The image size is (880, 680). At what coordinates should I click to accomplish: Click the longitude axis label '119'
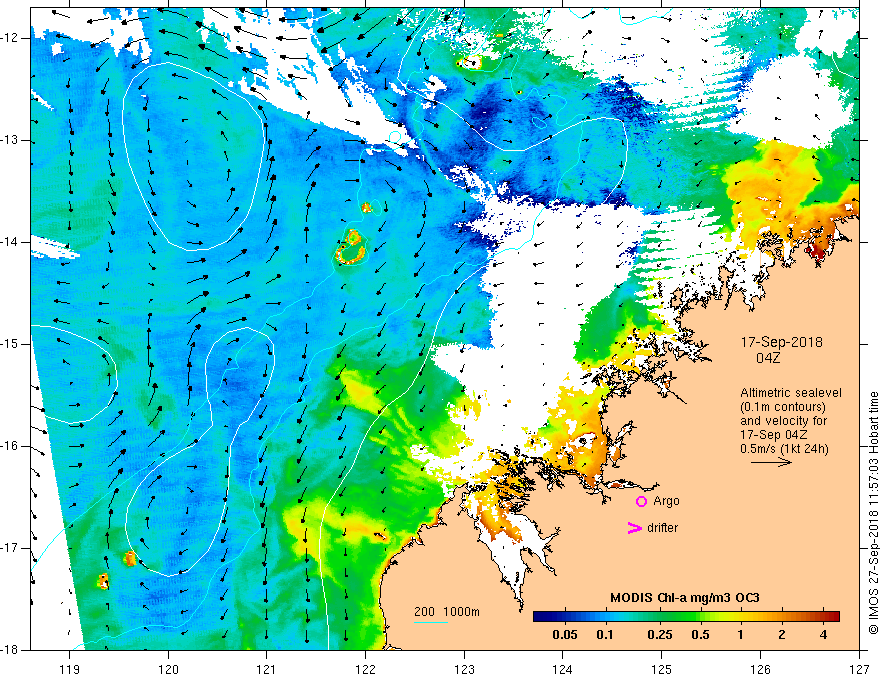tap(70, 669)
